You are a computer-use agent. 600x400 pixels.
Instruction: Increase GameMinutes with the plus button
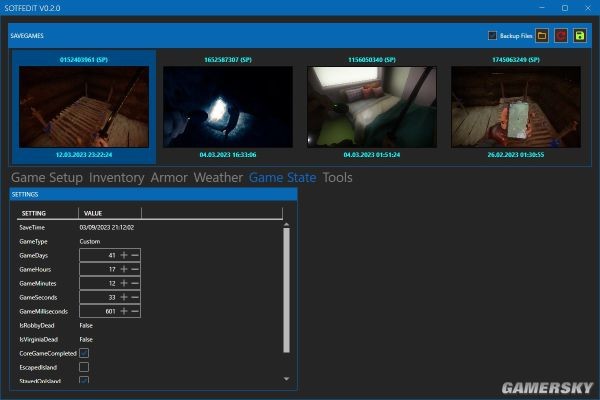[x=124, y=283]
